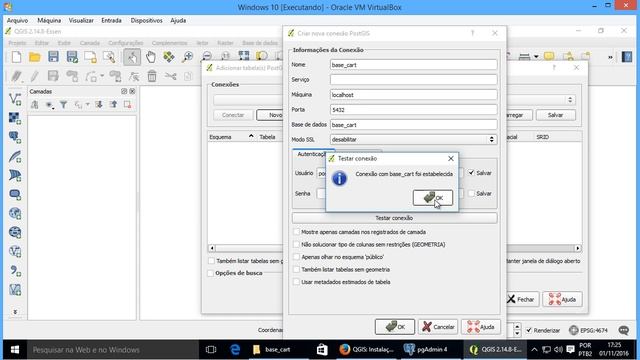Image resolution: width=640 pixels, height=360 pixels.
Task: Click the Task View taskbar icon
Action: coord(211,350)
